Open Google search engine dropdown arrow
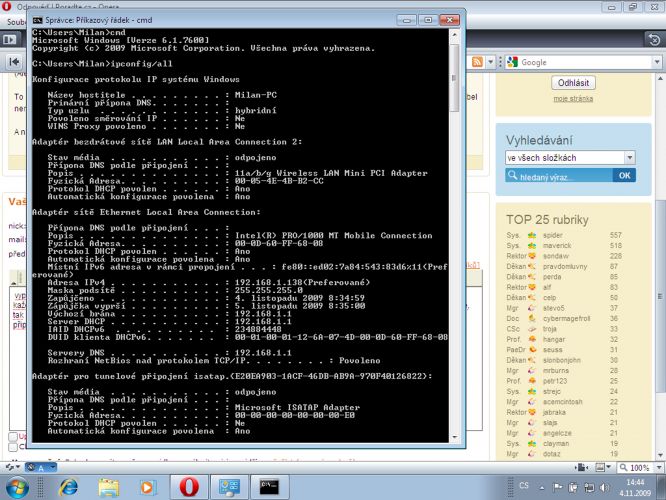 click(x=657, y=62)
